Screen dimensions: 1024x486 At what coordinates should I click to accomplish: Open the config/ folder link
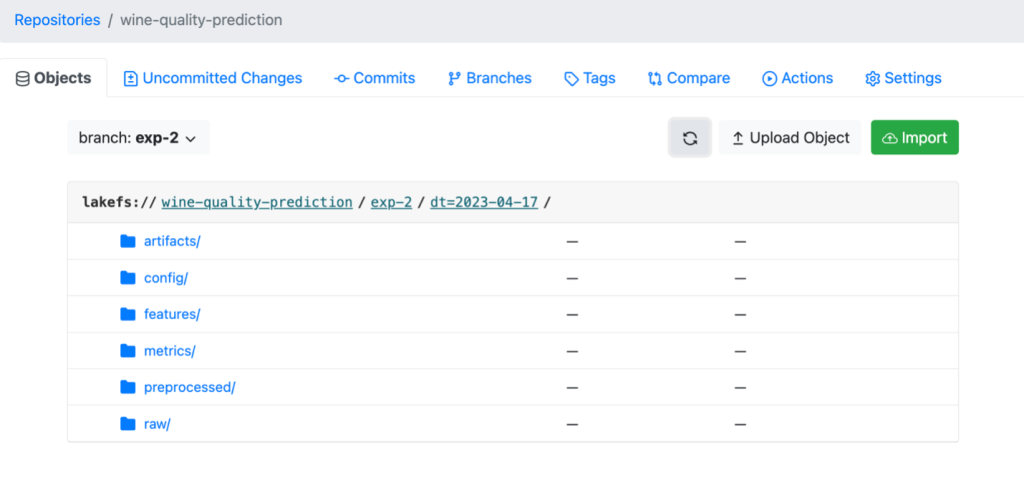pos(166,278)
